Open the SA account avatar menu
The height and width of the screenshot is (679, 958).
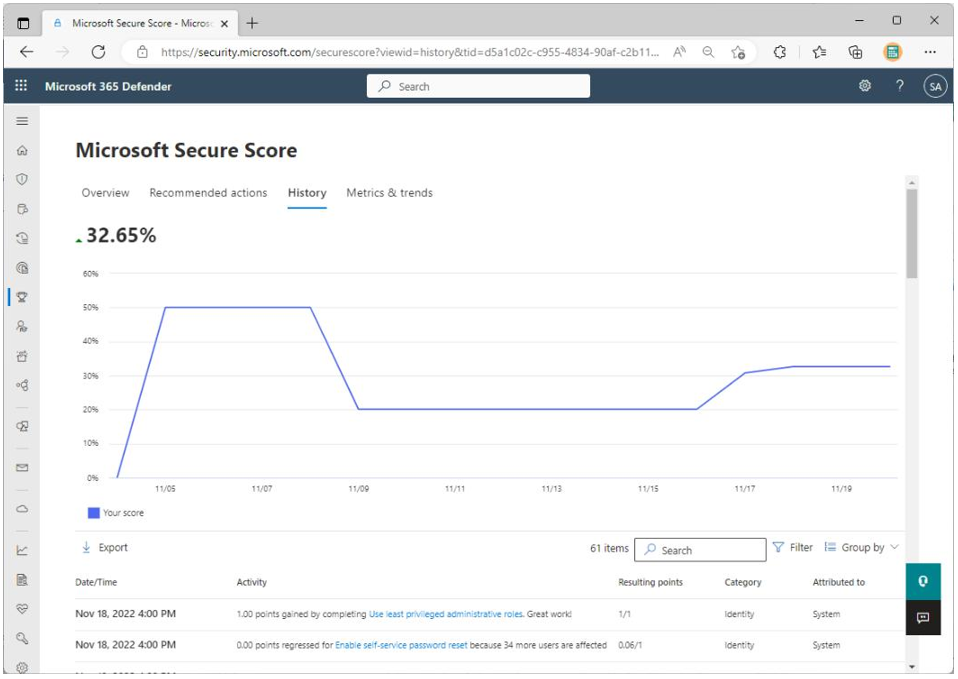point(935,86)
